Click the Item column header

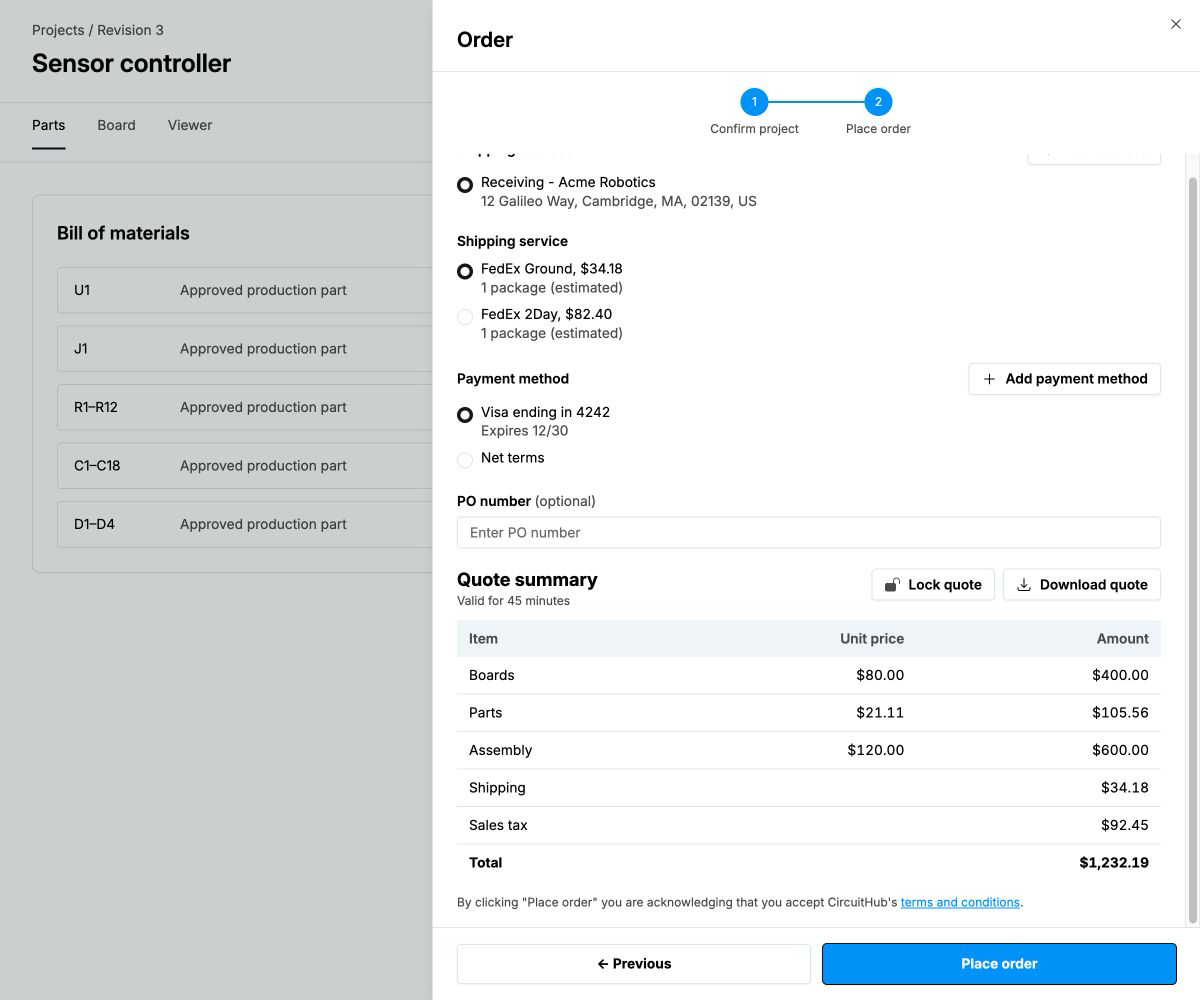pyautogui.click(x=483, y=638)
